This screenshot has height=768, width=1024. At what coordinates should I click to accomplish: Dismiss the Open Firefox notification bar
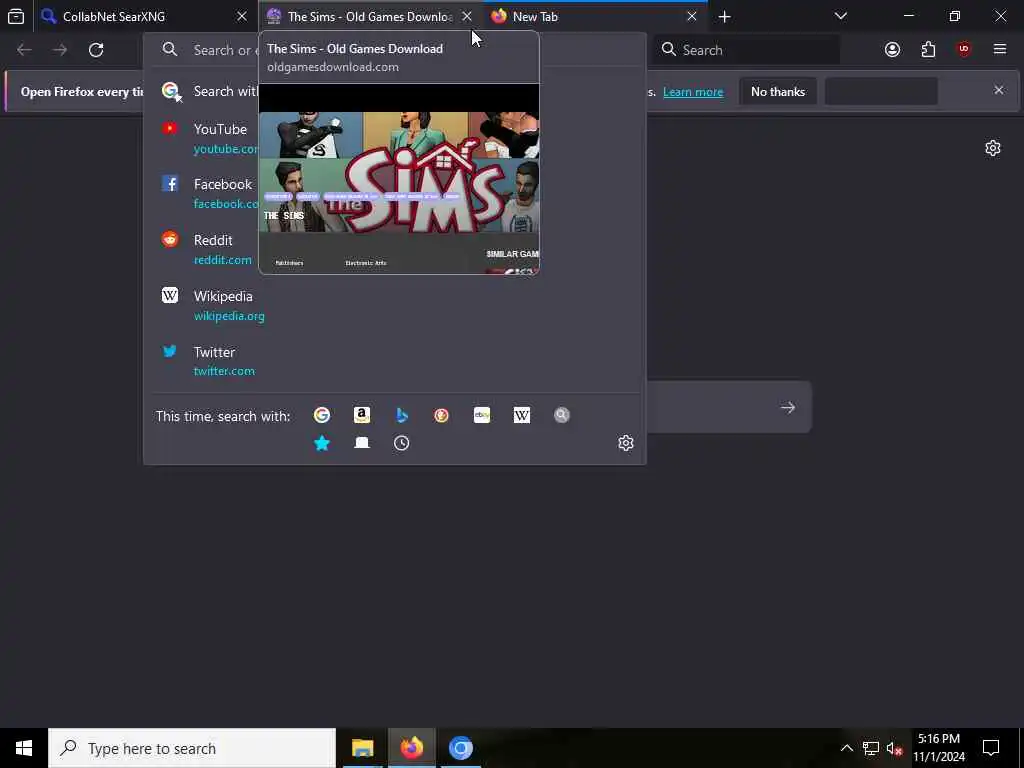pyautogui.click(x=999, y=90)
